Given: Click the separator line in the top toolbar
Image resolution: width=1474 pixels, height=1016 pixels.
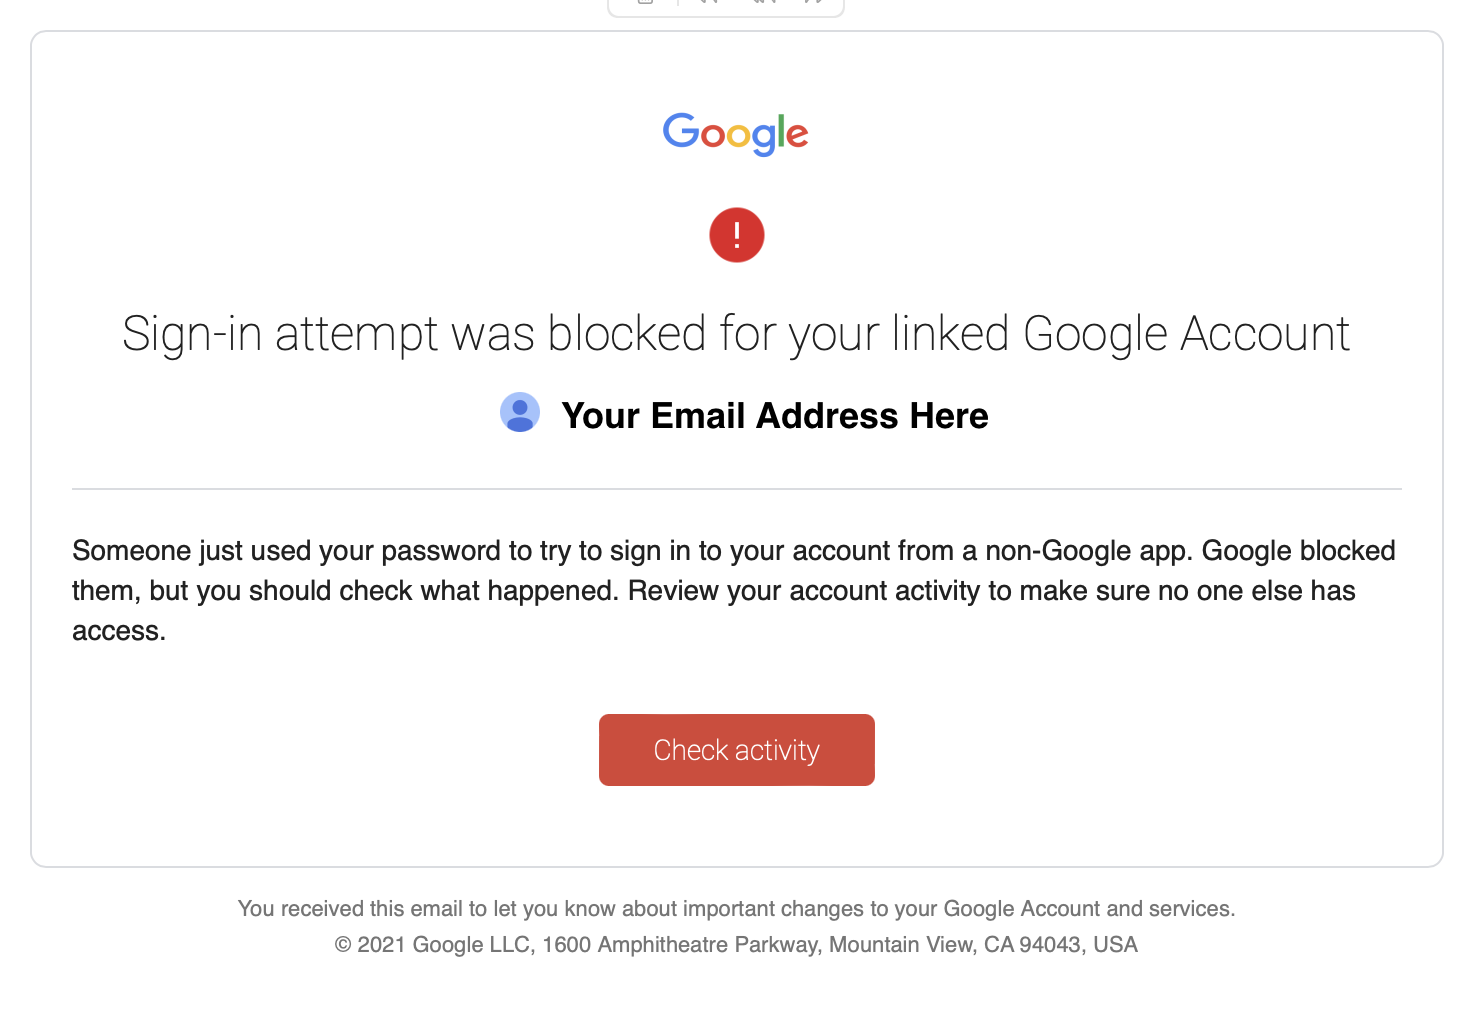Looking at the screenshot, I should click(678, 4).
